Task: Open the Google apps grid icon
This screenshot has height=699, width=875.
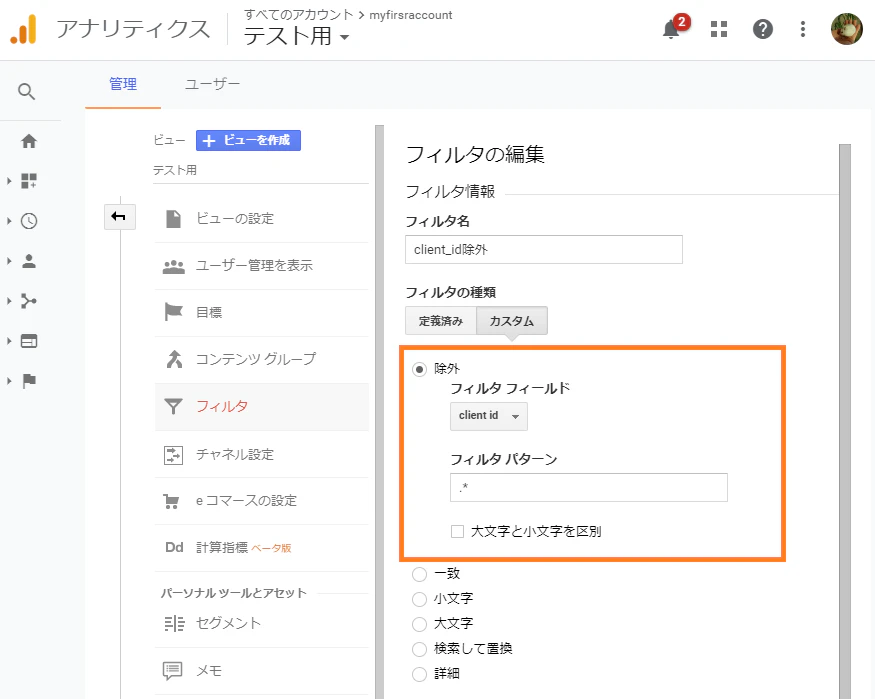Action: (x=718, y=29)
